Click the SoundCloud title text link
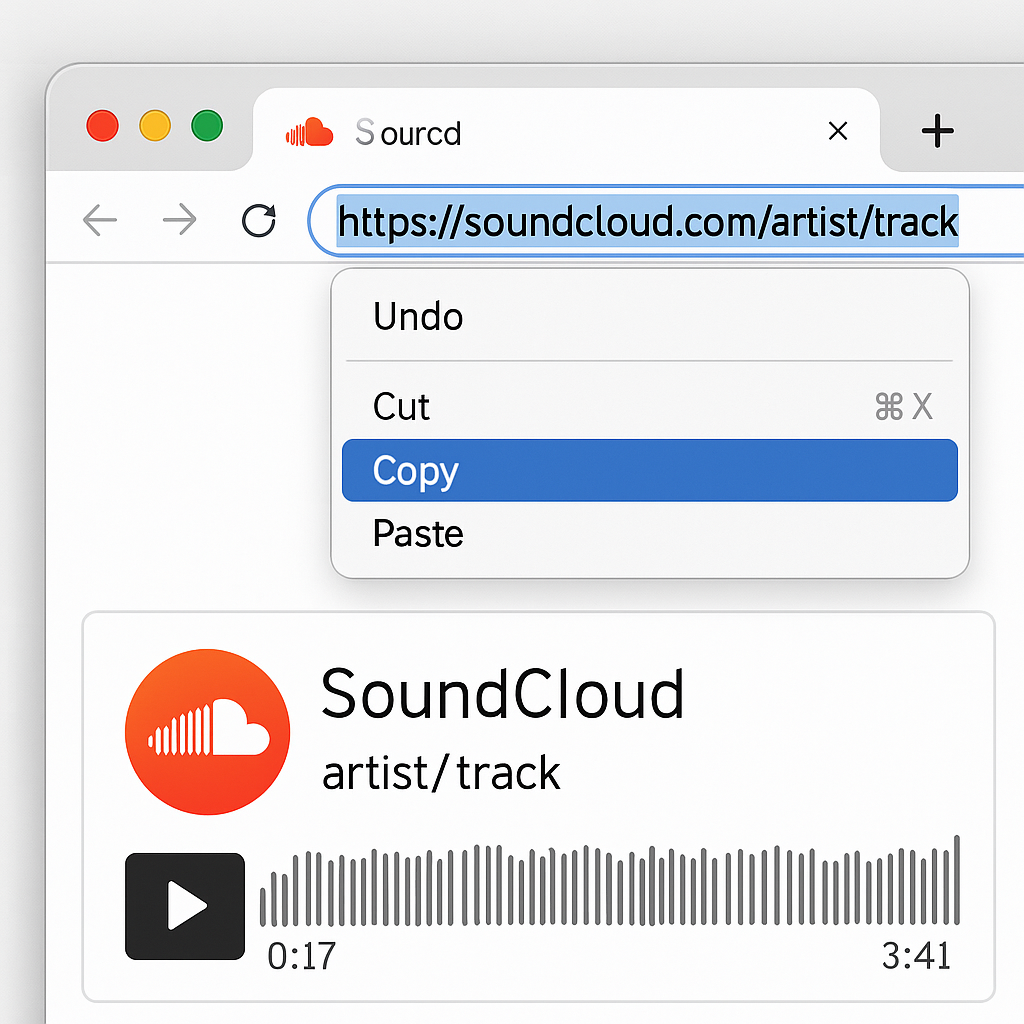Screen dimensions: 1024x1024 click(x=502, y=692)
